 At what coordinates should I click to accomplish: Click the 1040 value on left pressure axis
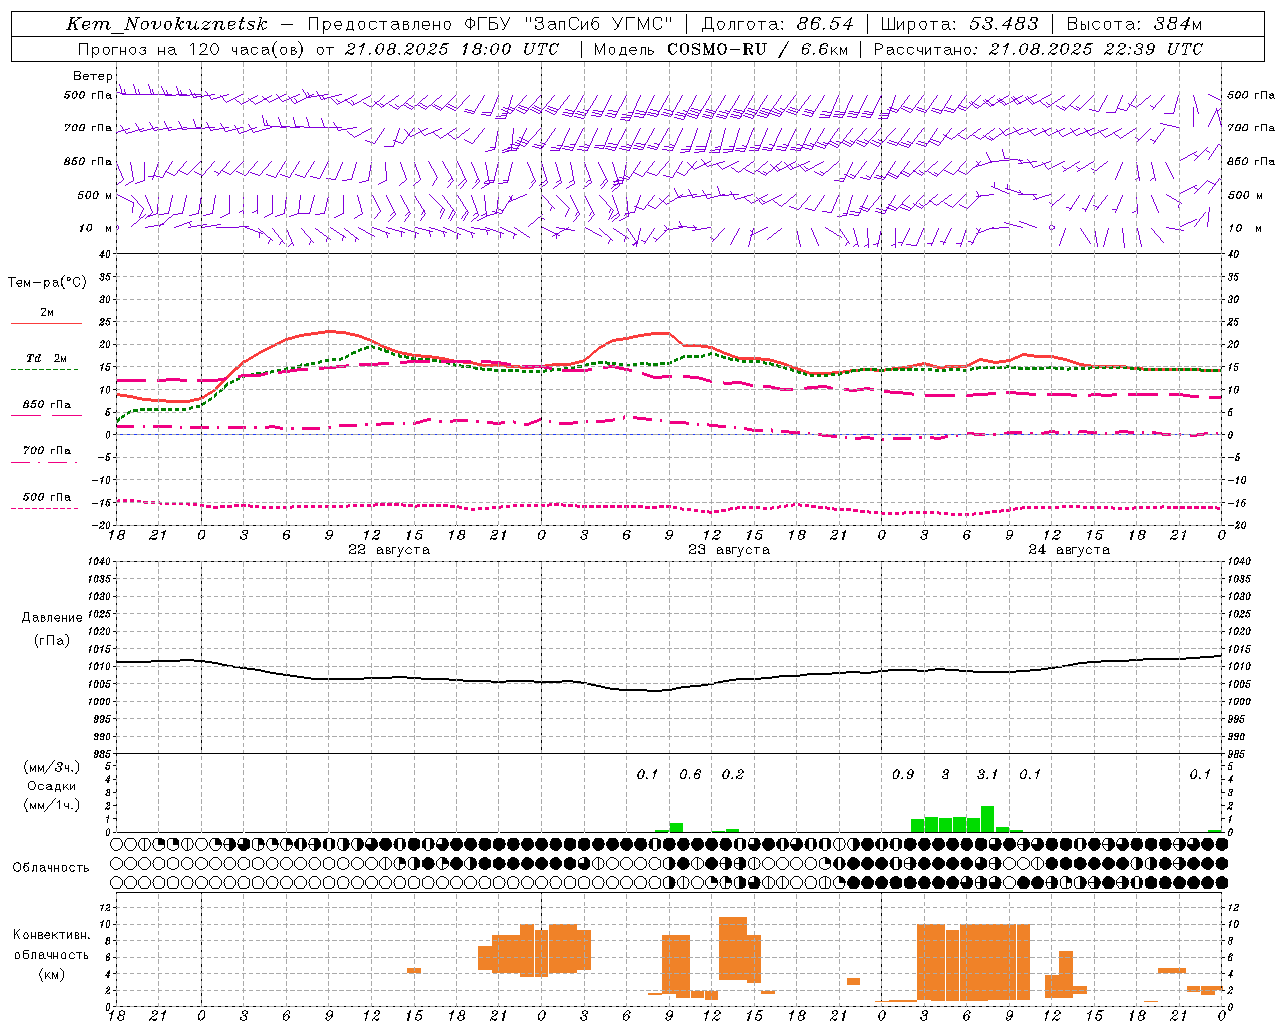pyautogui.click(x=101, y=562)
